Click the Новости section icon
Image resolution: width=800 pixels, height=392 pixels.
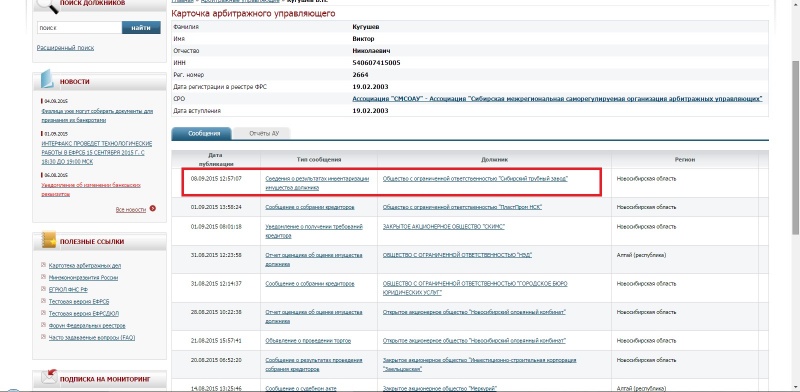[47, 79]
